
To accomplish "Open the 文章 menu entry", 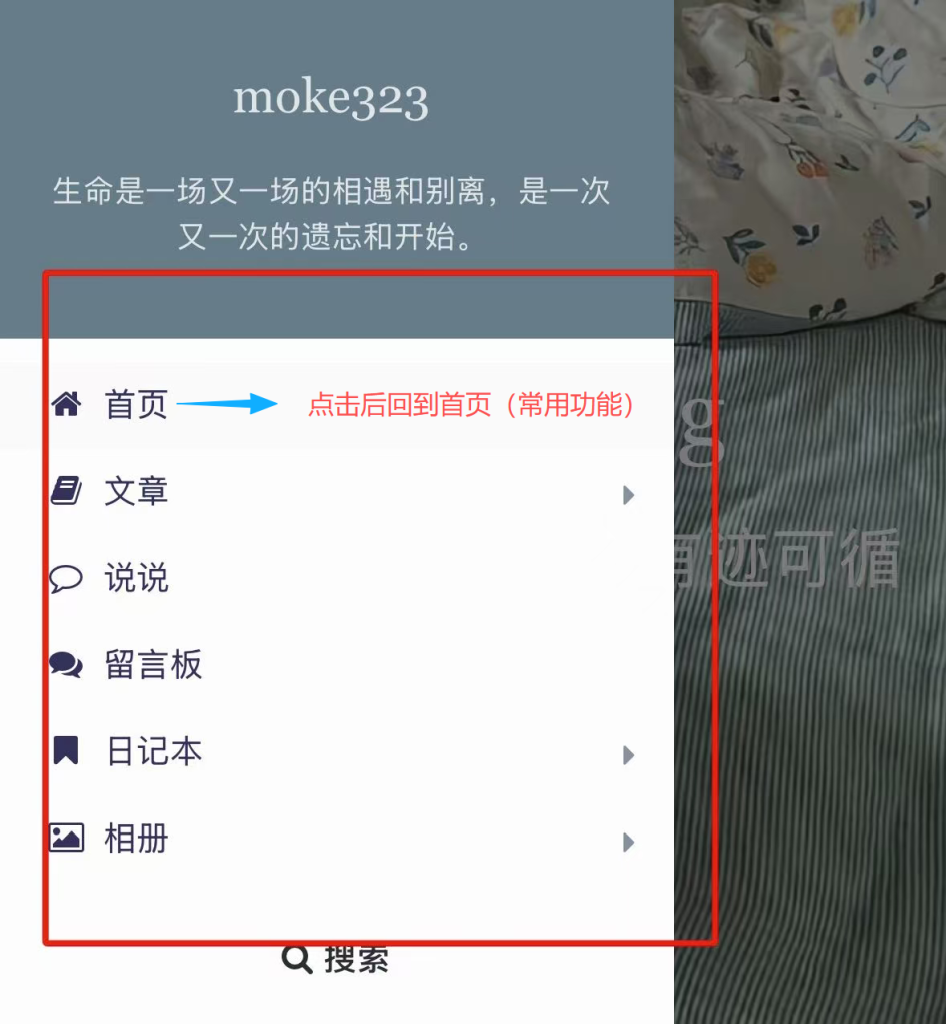I will tap(337, 492).
